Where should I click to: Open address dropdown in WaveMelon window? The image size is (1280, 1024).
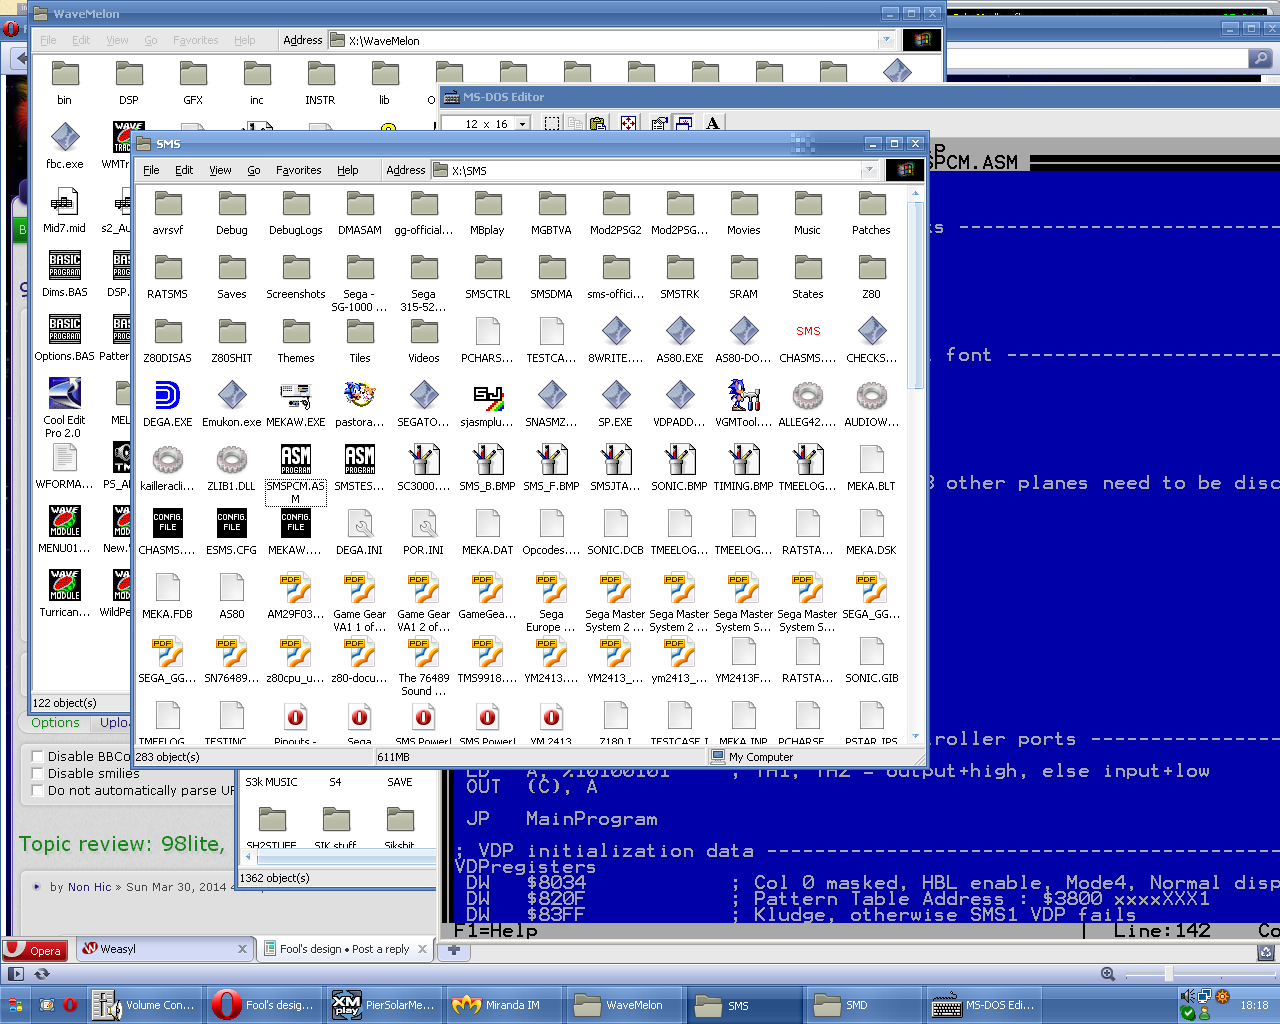coord(886,40)
